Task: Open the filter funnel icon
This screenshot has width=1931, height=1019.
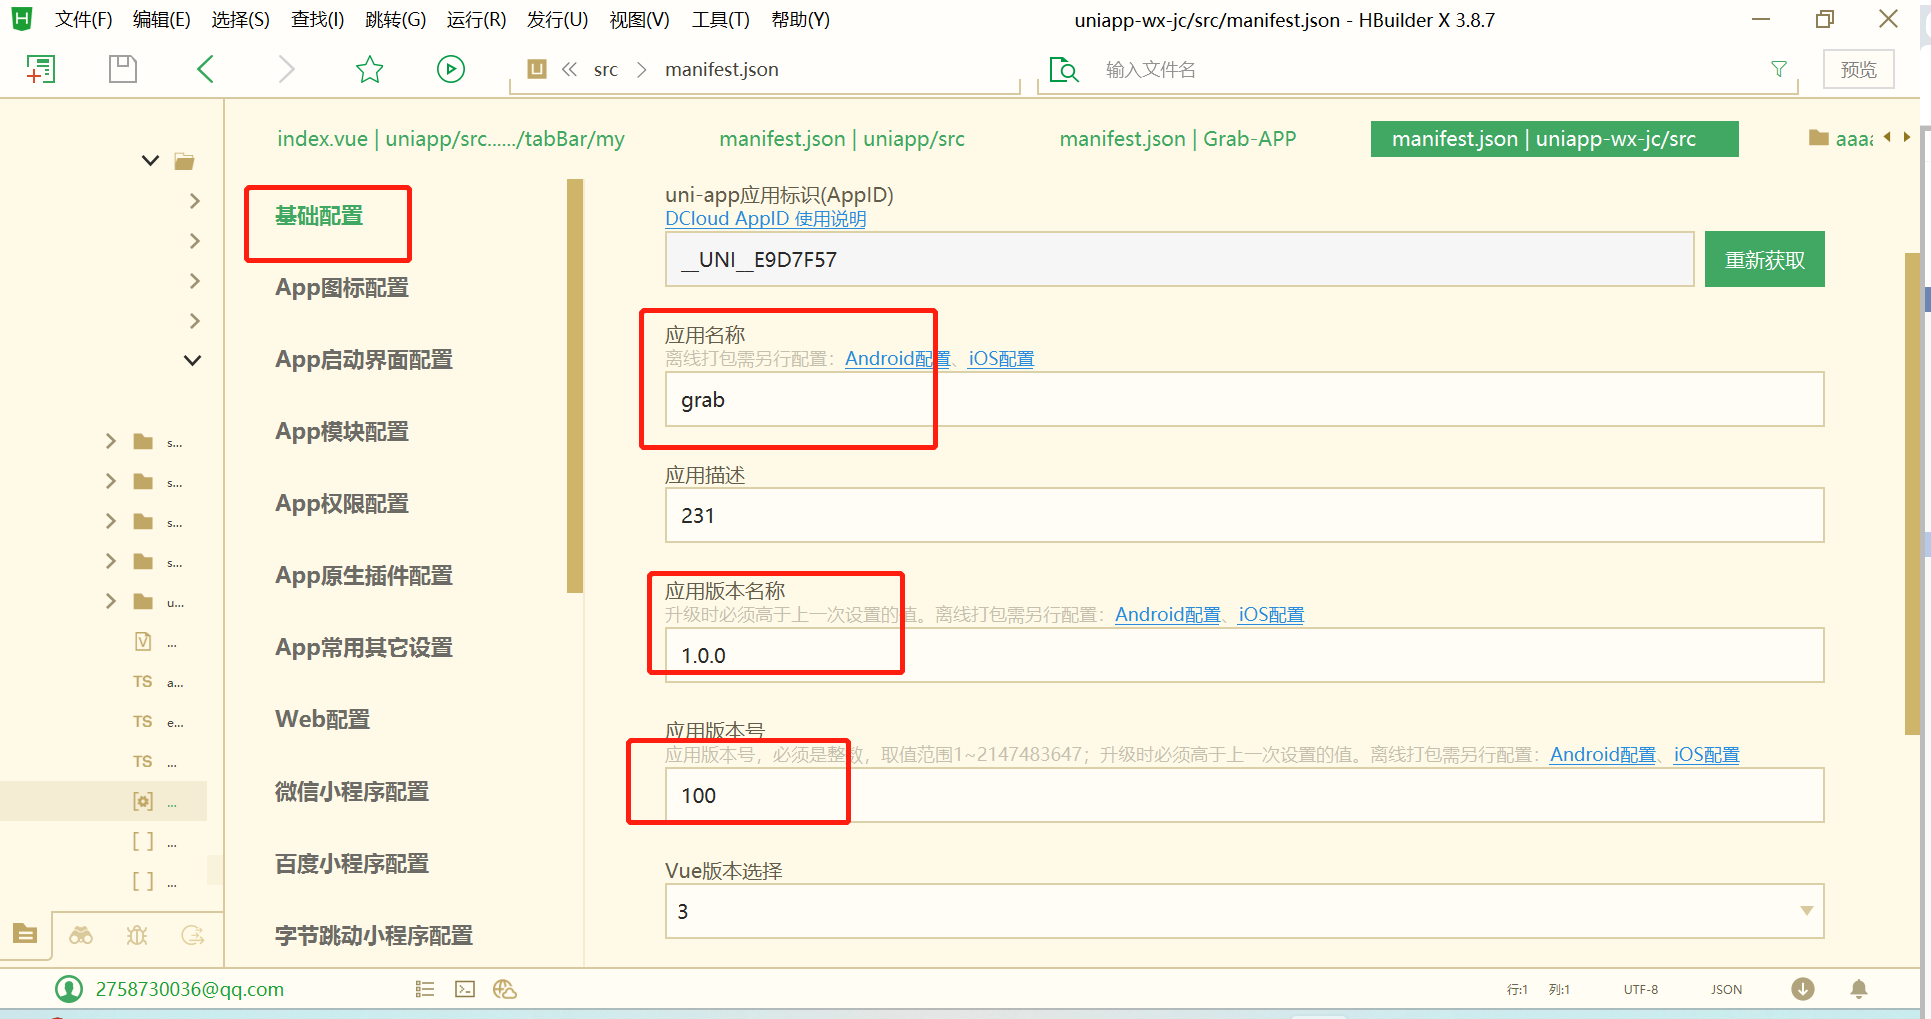Action: (x=1779, y=69)
